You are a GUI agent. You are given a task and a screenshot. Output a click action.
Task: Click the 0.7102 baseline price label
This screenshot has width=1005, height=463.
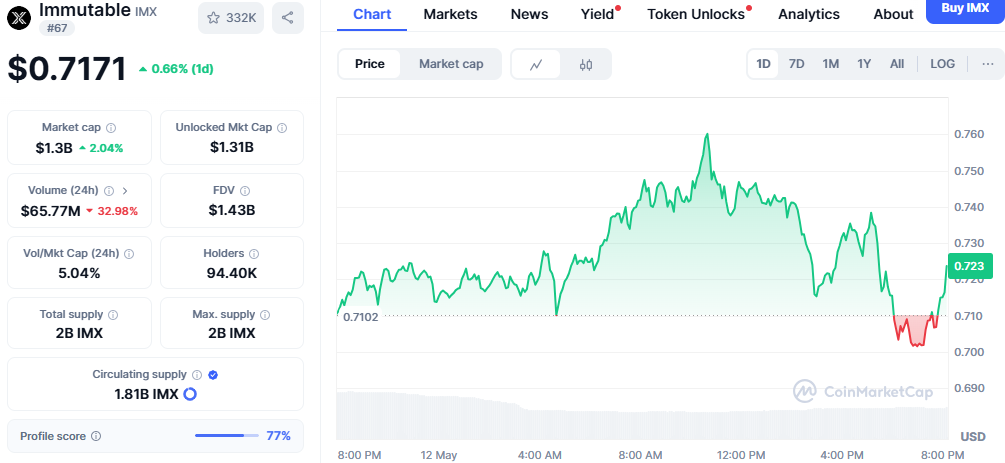click(x=361, y=317)
